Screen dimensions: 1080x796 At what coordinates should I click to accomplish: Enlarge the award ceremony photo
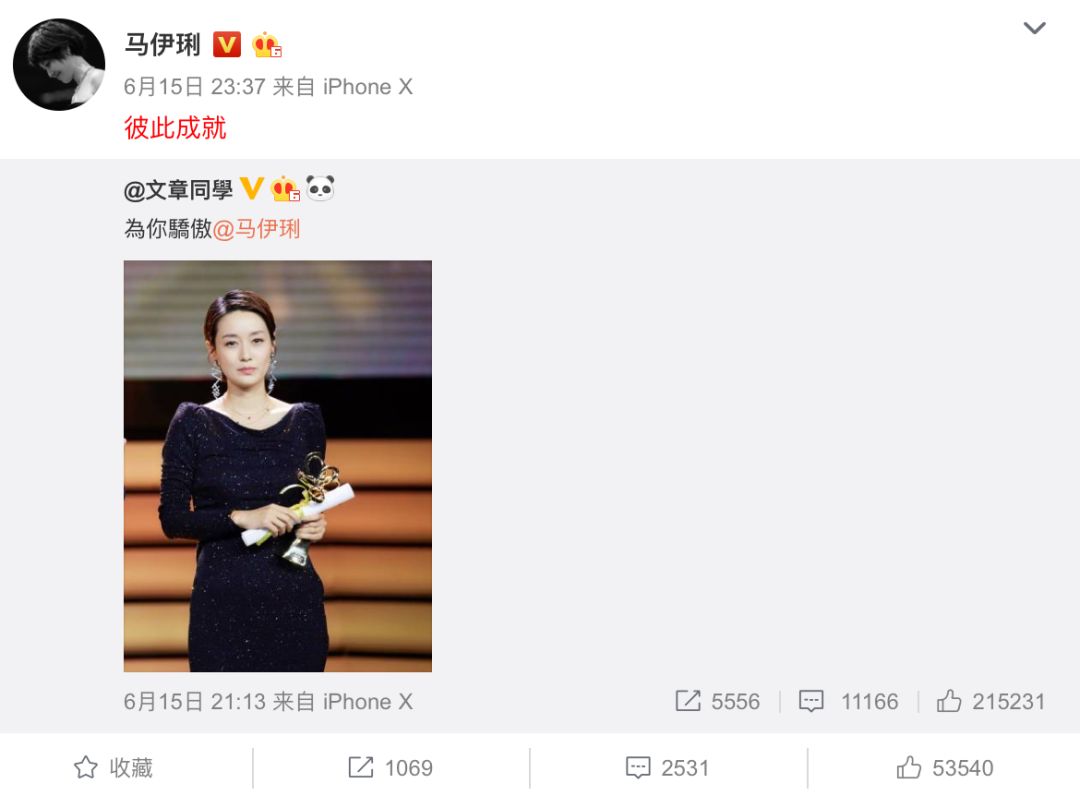278,466
